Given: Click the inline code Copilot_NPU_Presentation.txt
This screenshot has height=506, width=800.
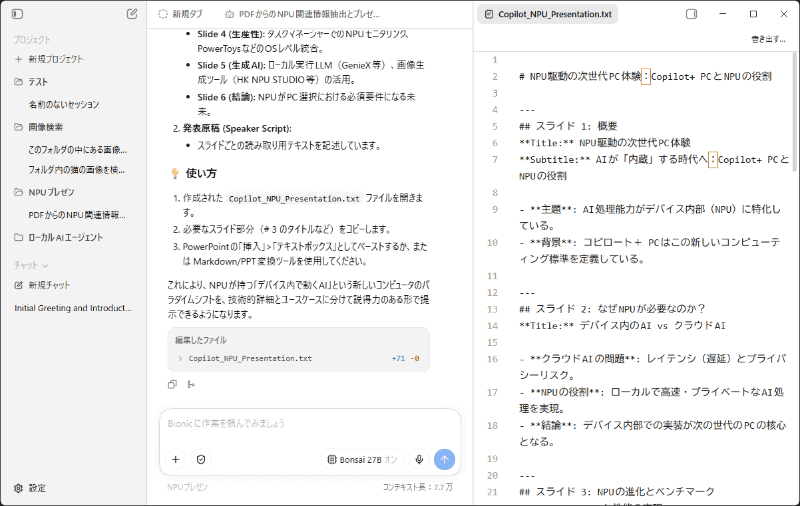Looking at the screenshot, I should 294,198.
